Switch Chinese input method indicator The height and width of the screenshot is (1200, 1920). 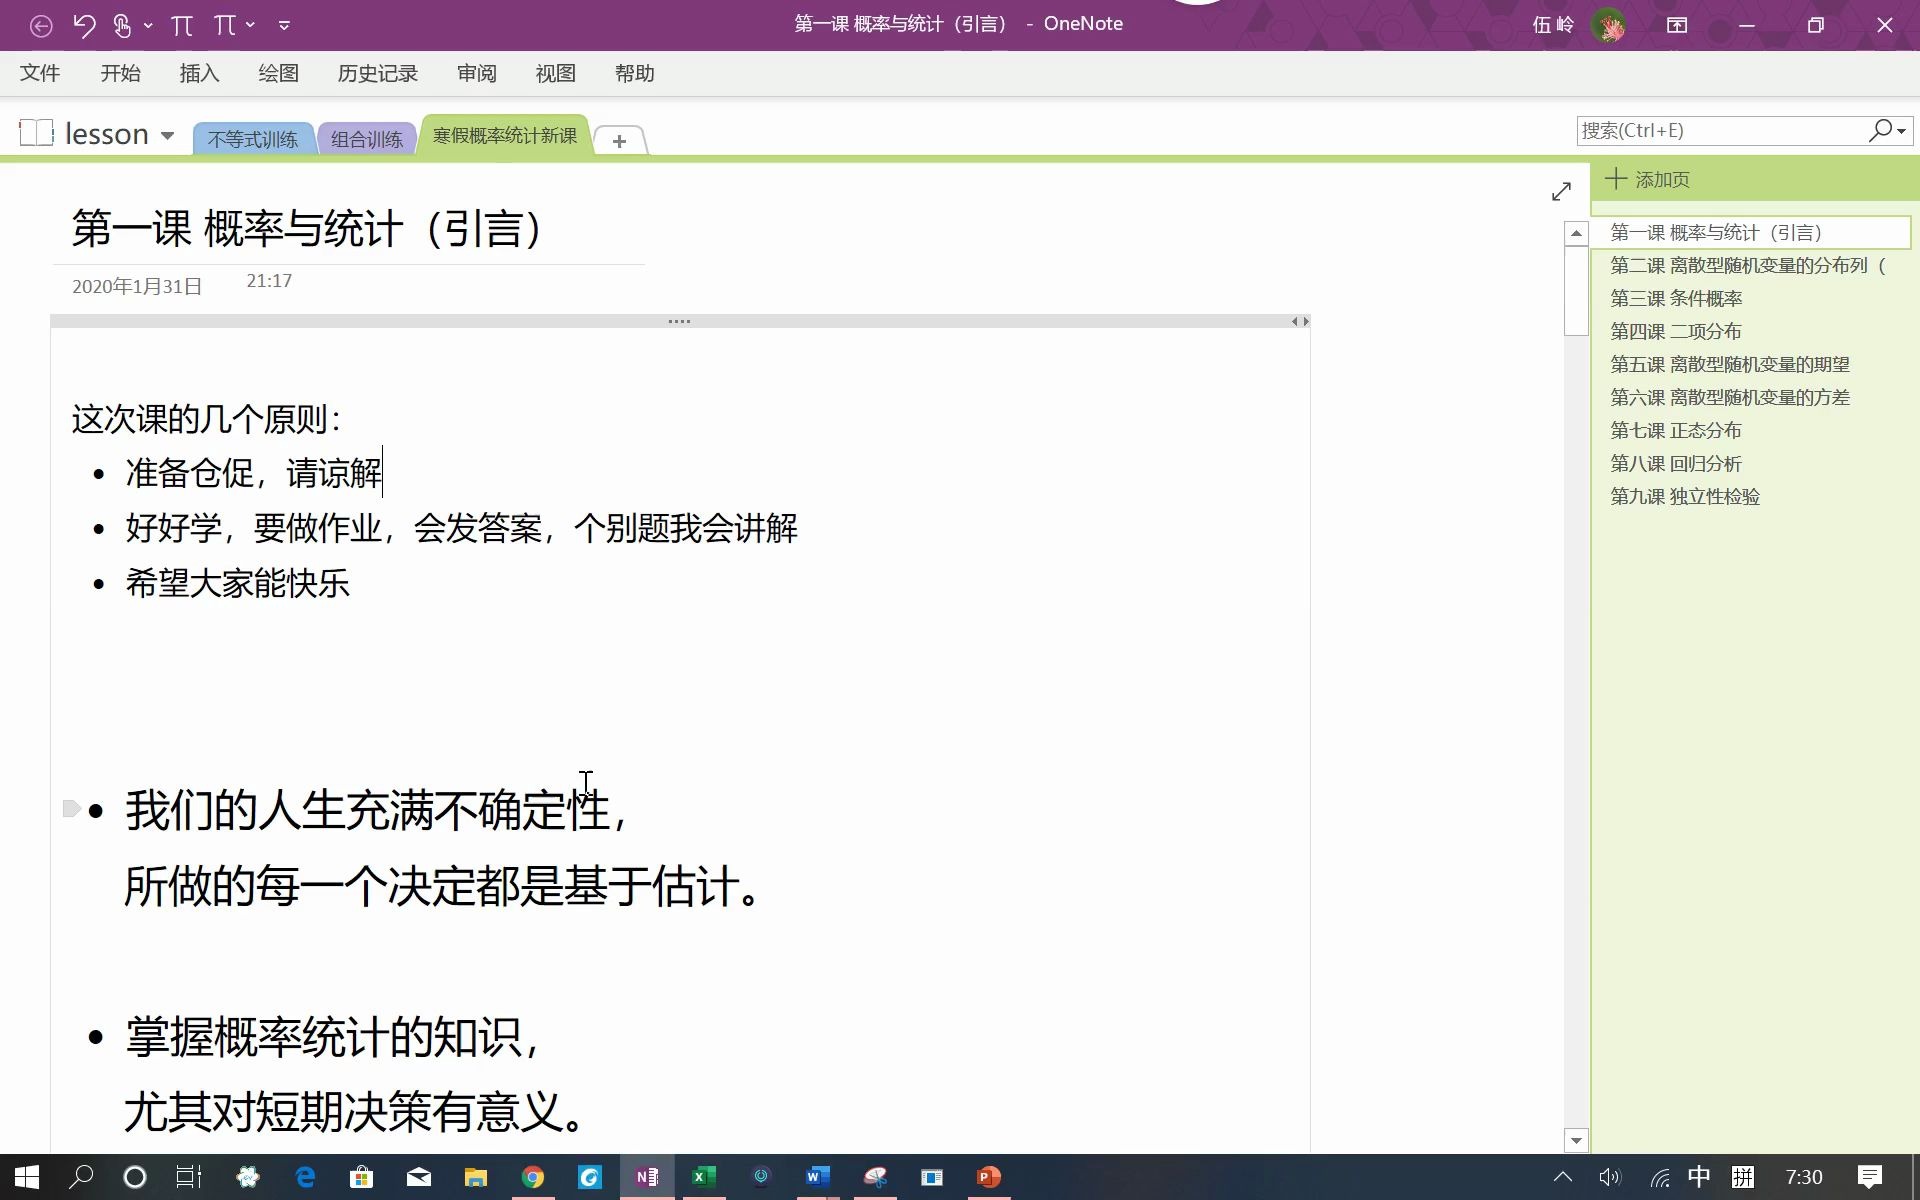[x=1701, y=1177]
